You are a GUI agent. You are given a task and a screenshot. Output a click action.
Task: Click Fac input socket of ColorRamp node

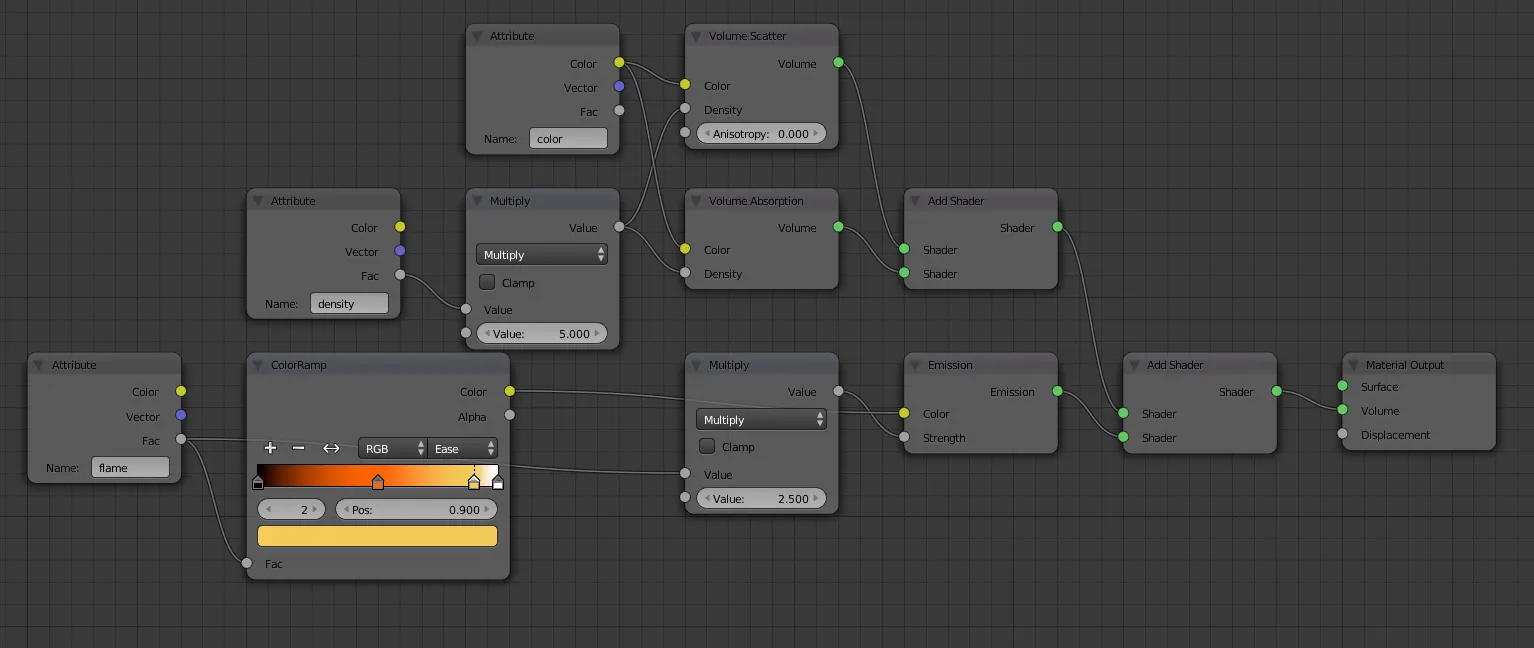247,564
